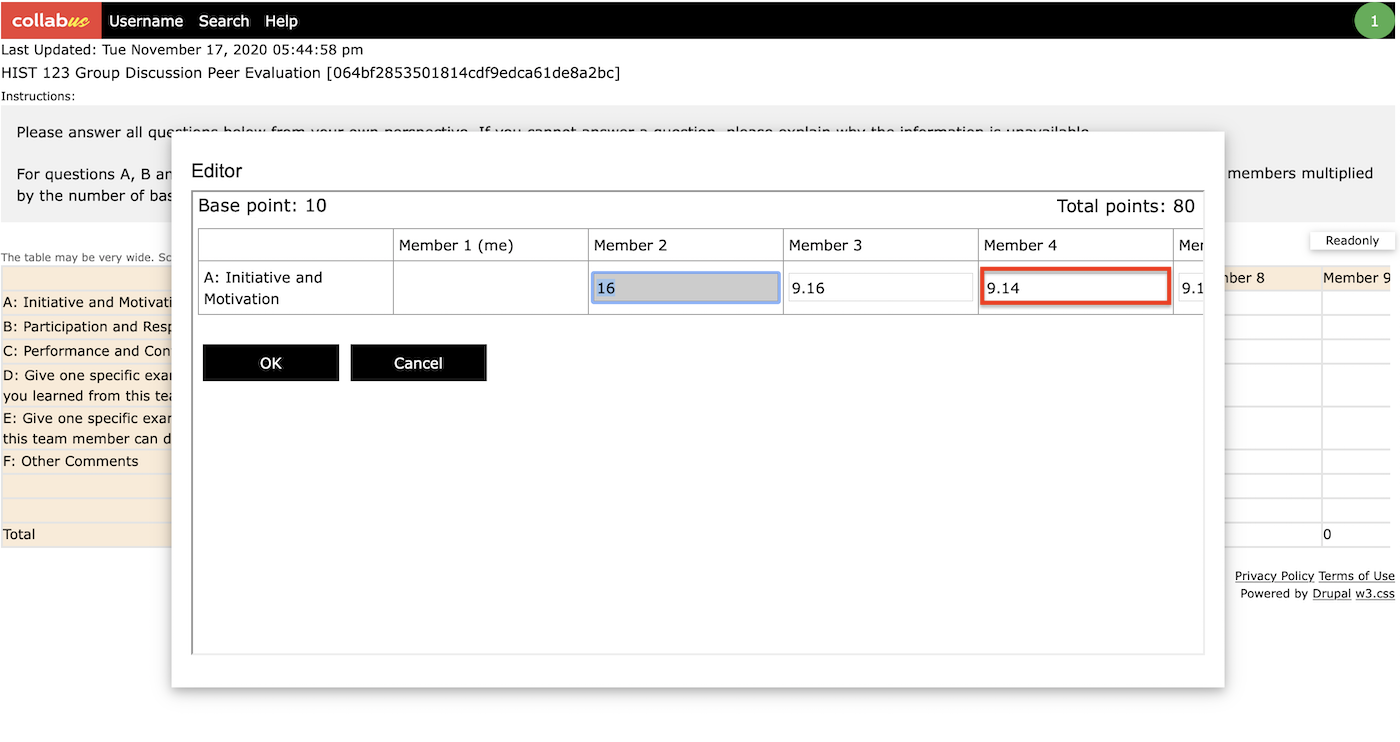The height and width of the screenshot is (742, 1400).
Task: Click the Last Updated timestamp text
Action: pyautogui.click(x=182, y=49)
